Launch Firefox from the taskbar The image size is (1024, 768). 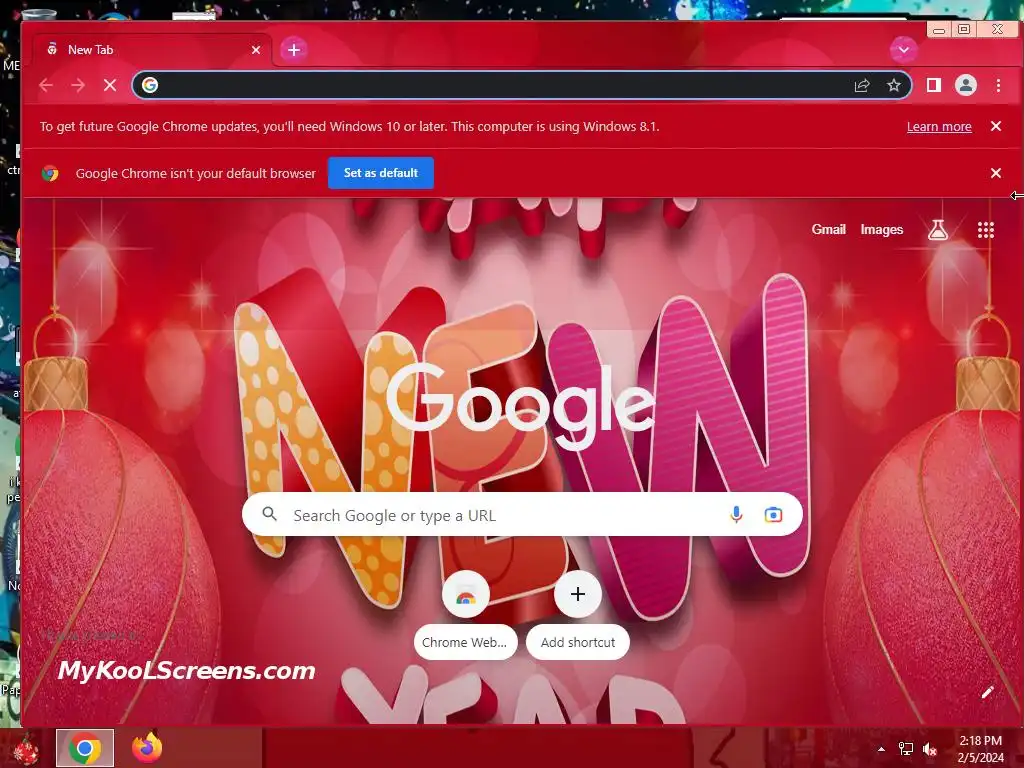(x=147, y=748)
